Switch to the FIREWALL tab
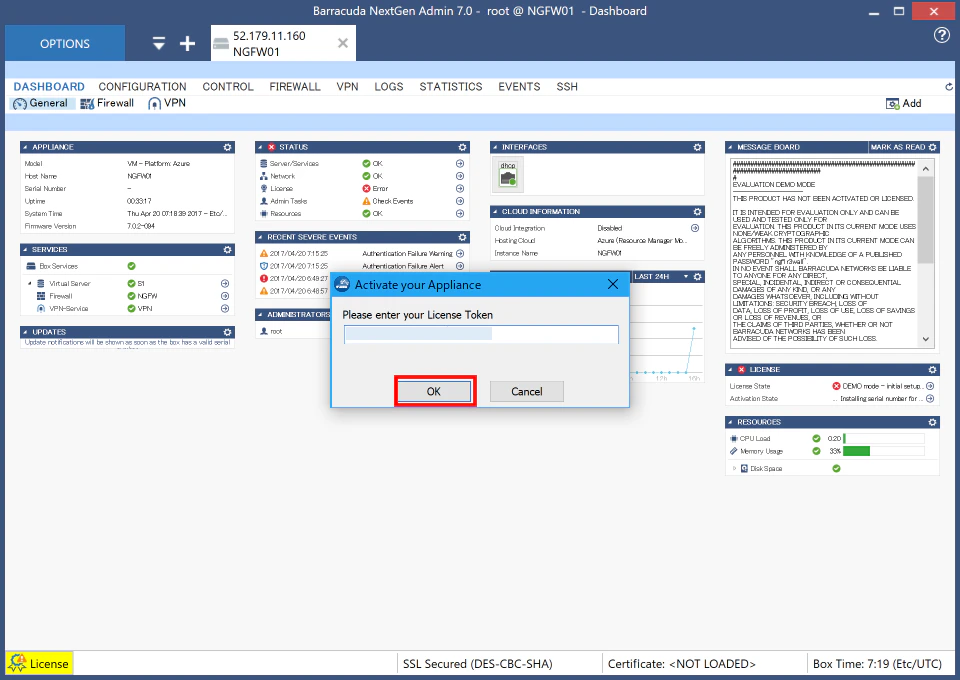 coord(295,87)
